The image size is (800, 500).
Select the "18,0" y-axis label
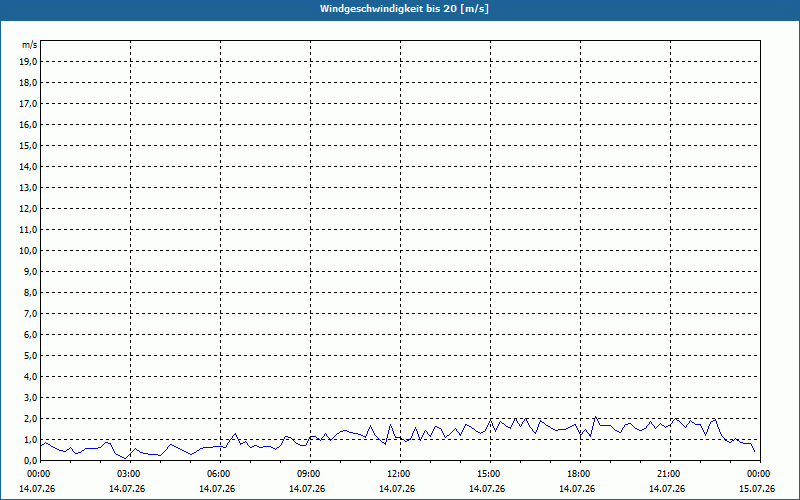28,83
